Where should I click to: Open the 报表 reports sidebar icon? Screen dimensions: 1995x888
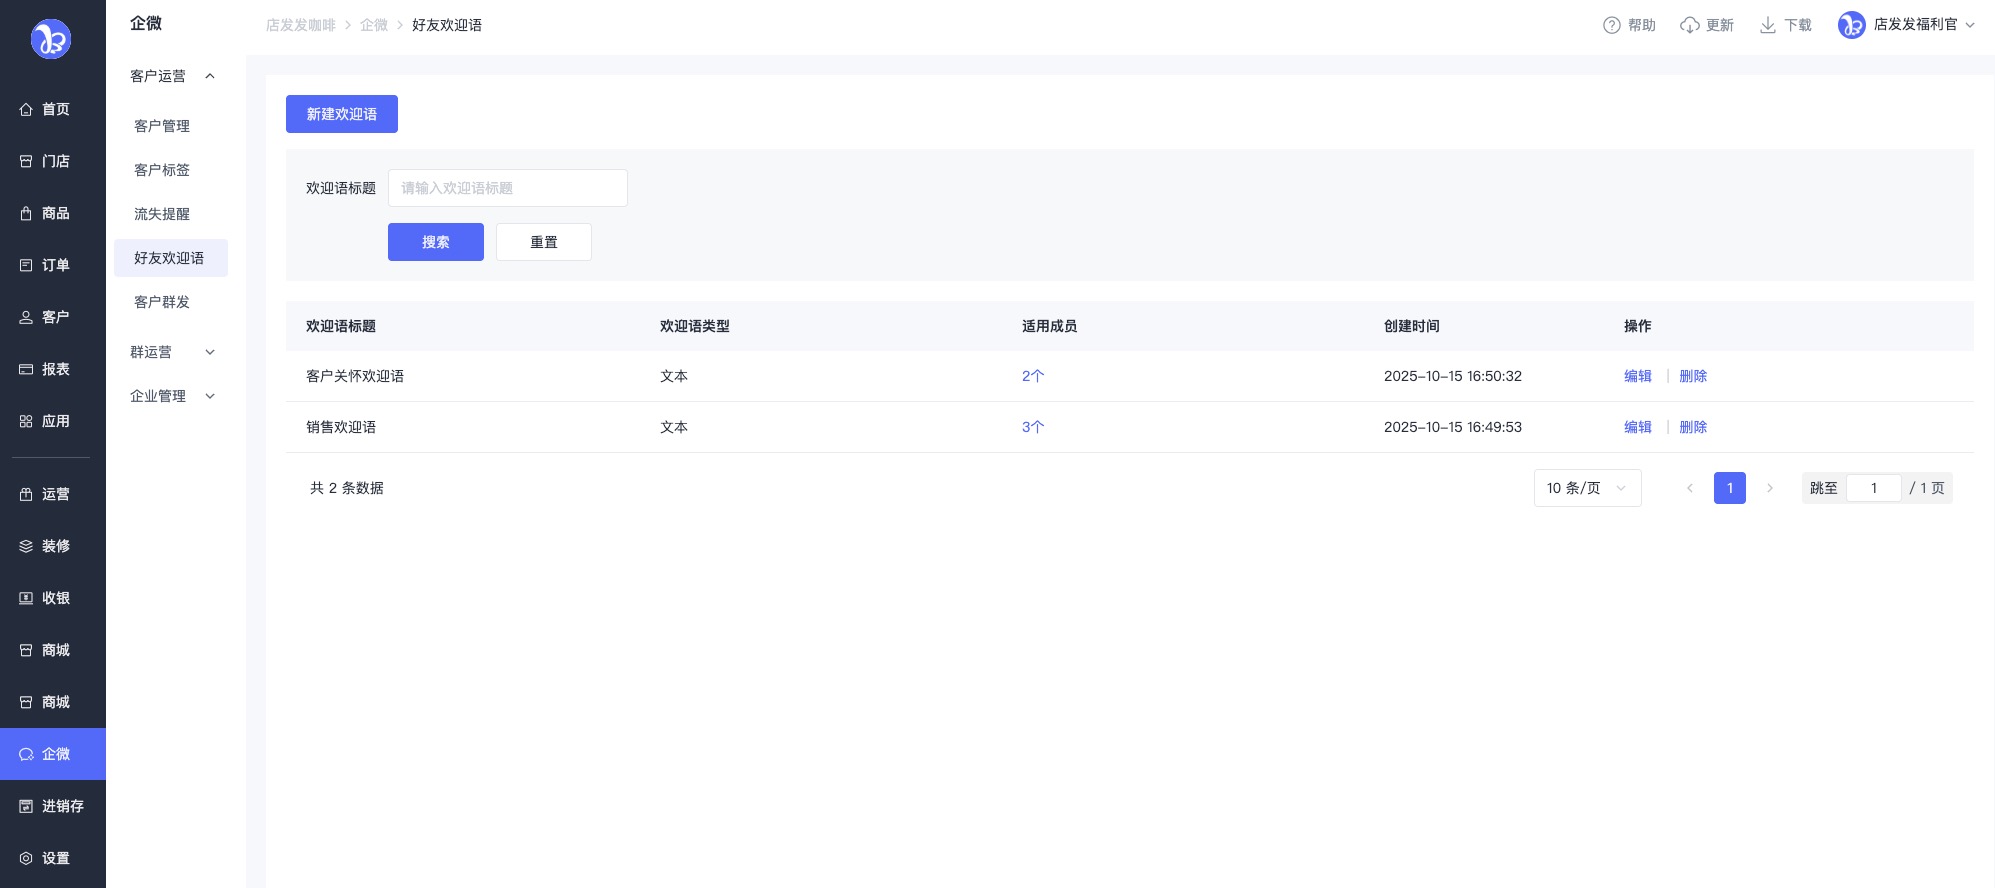pos(26,369)
